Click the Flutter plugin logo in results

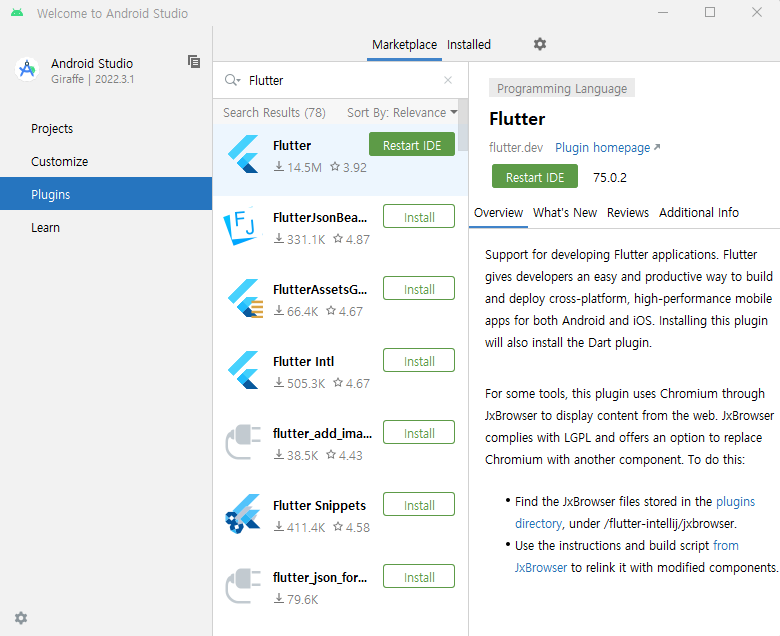243,154
